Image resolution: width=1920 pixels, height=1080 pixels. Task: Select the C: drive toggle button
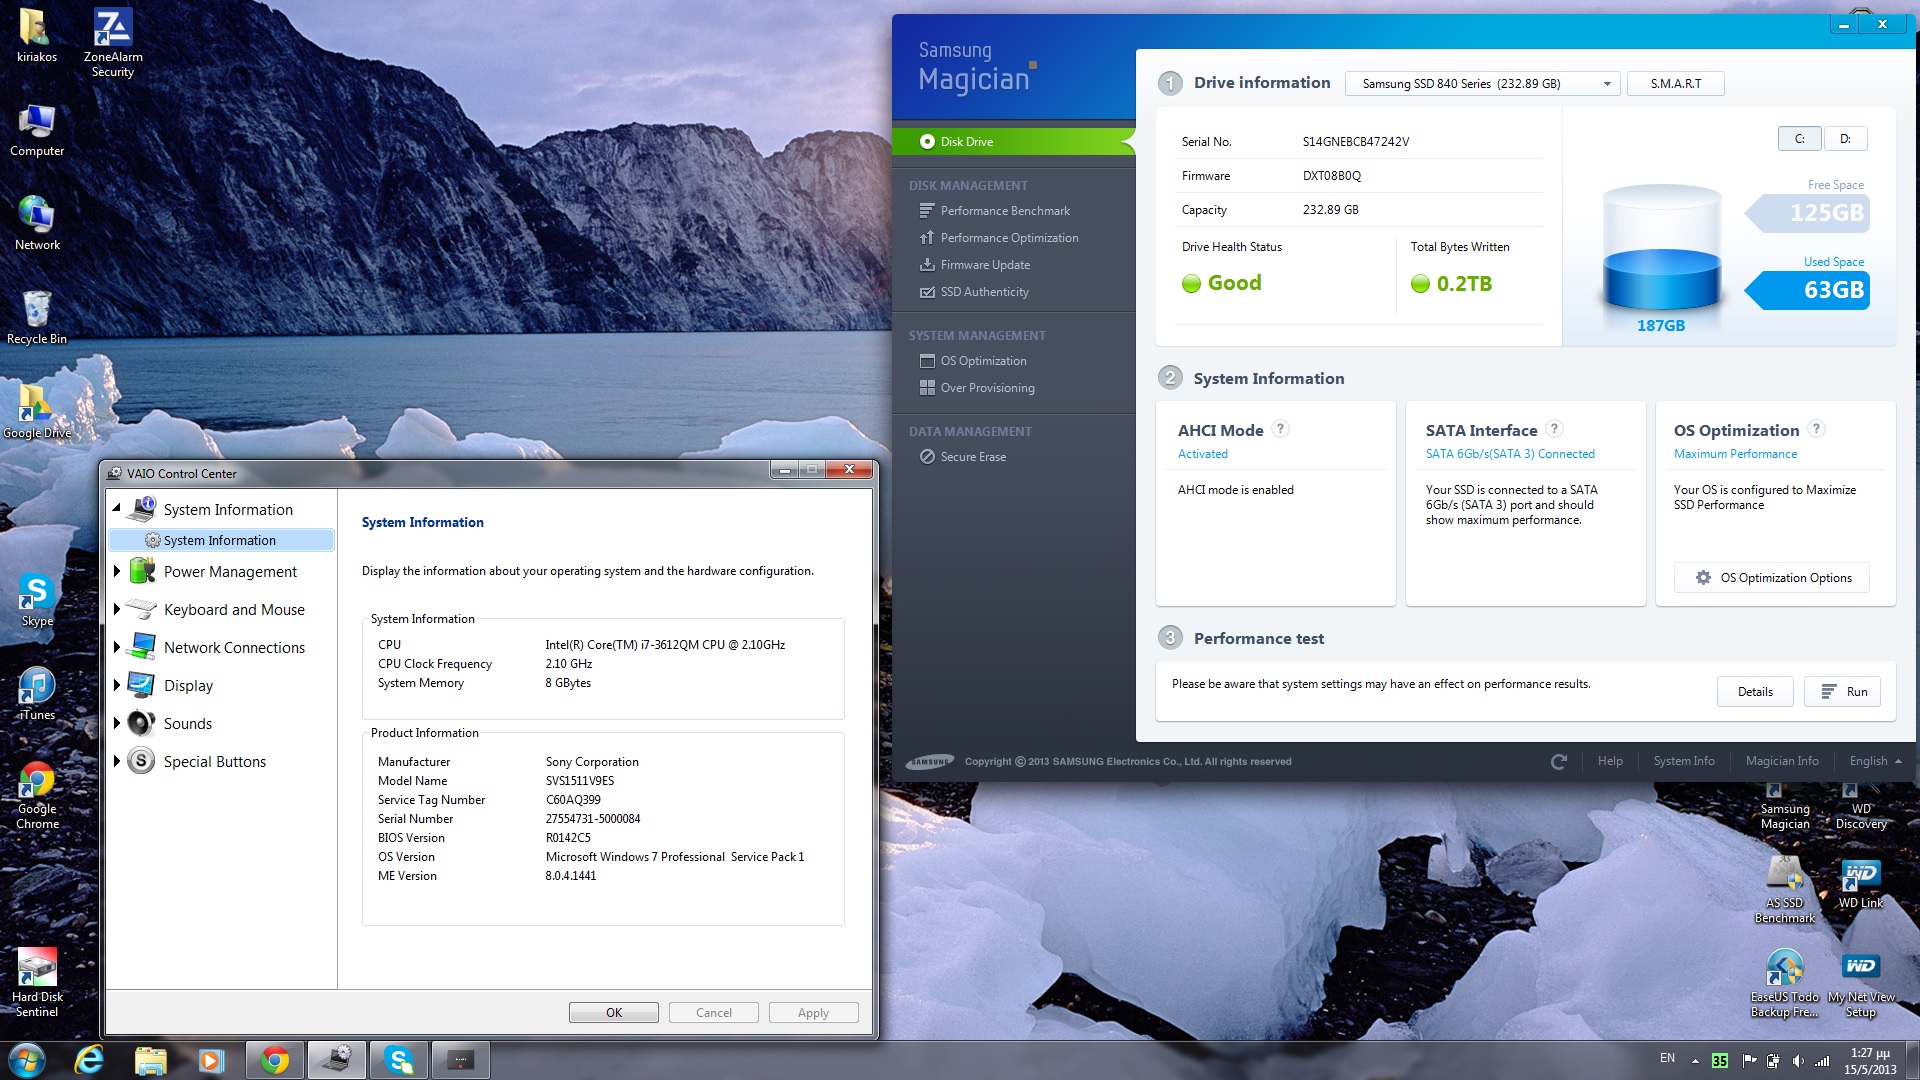tap(1799, 139)
